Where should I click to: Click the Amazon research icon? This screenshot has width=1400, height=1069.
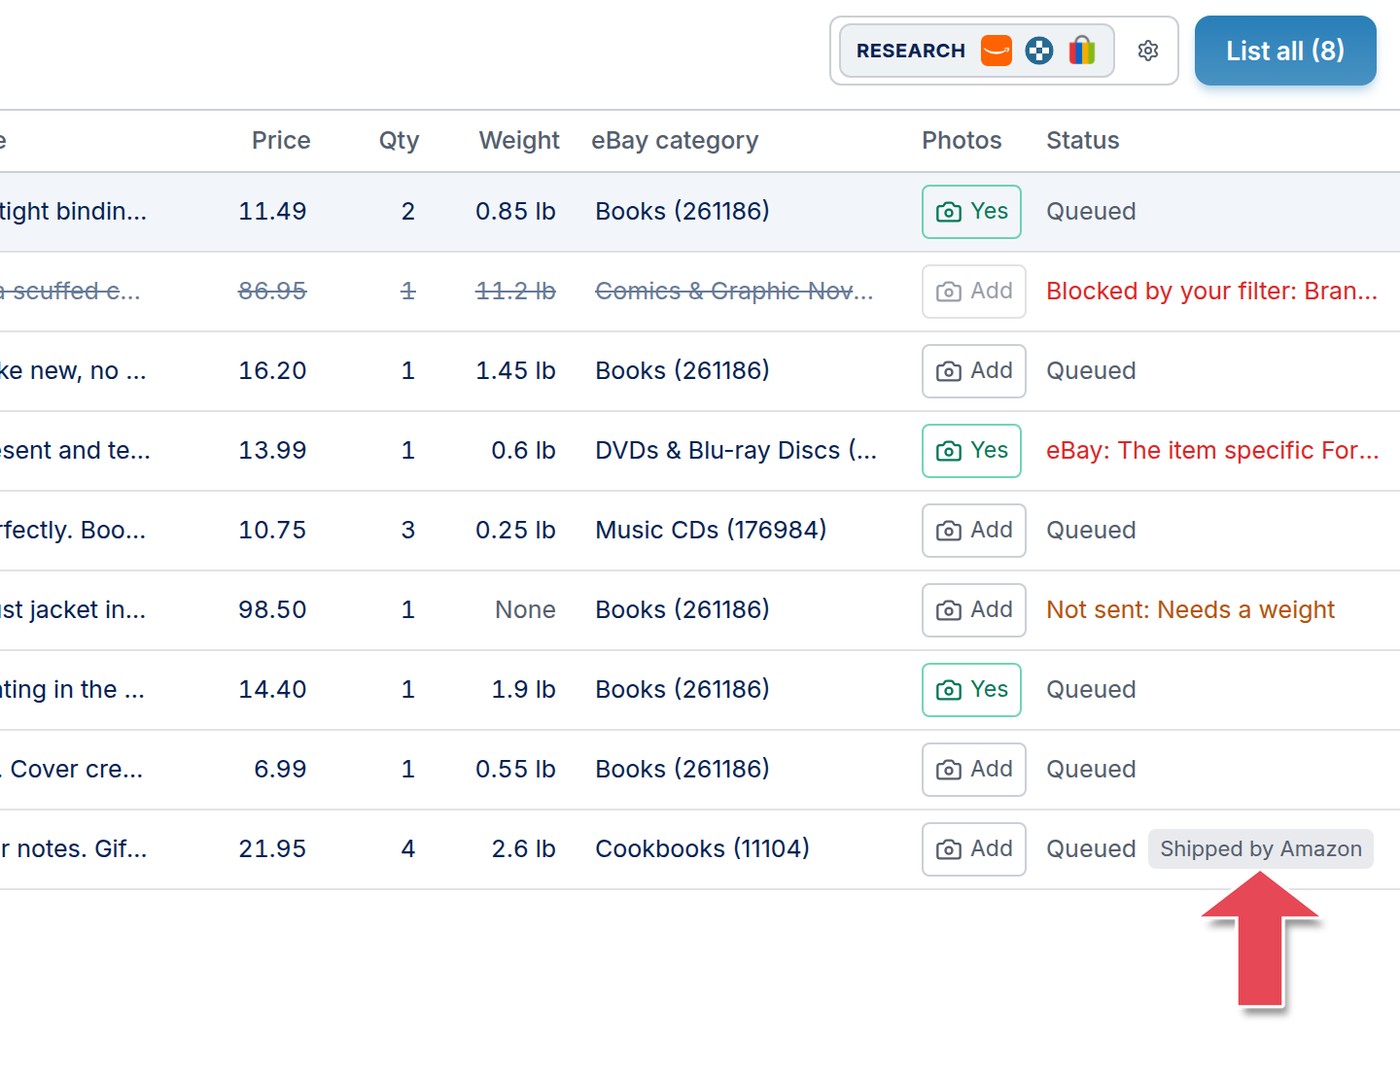(996, 50)
